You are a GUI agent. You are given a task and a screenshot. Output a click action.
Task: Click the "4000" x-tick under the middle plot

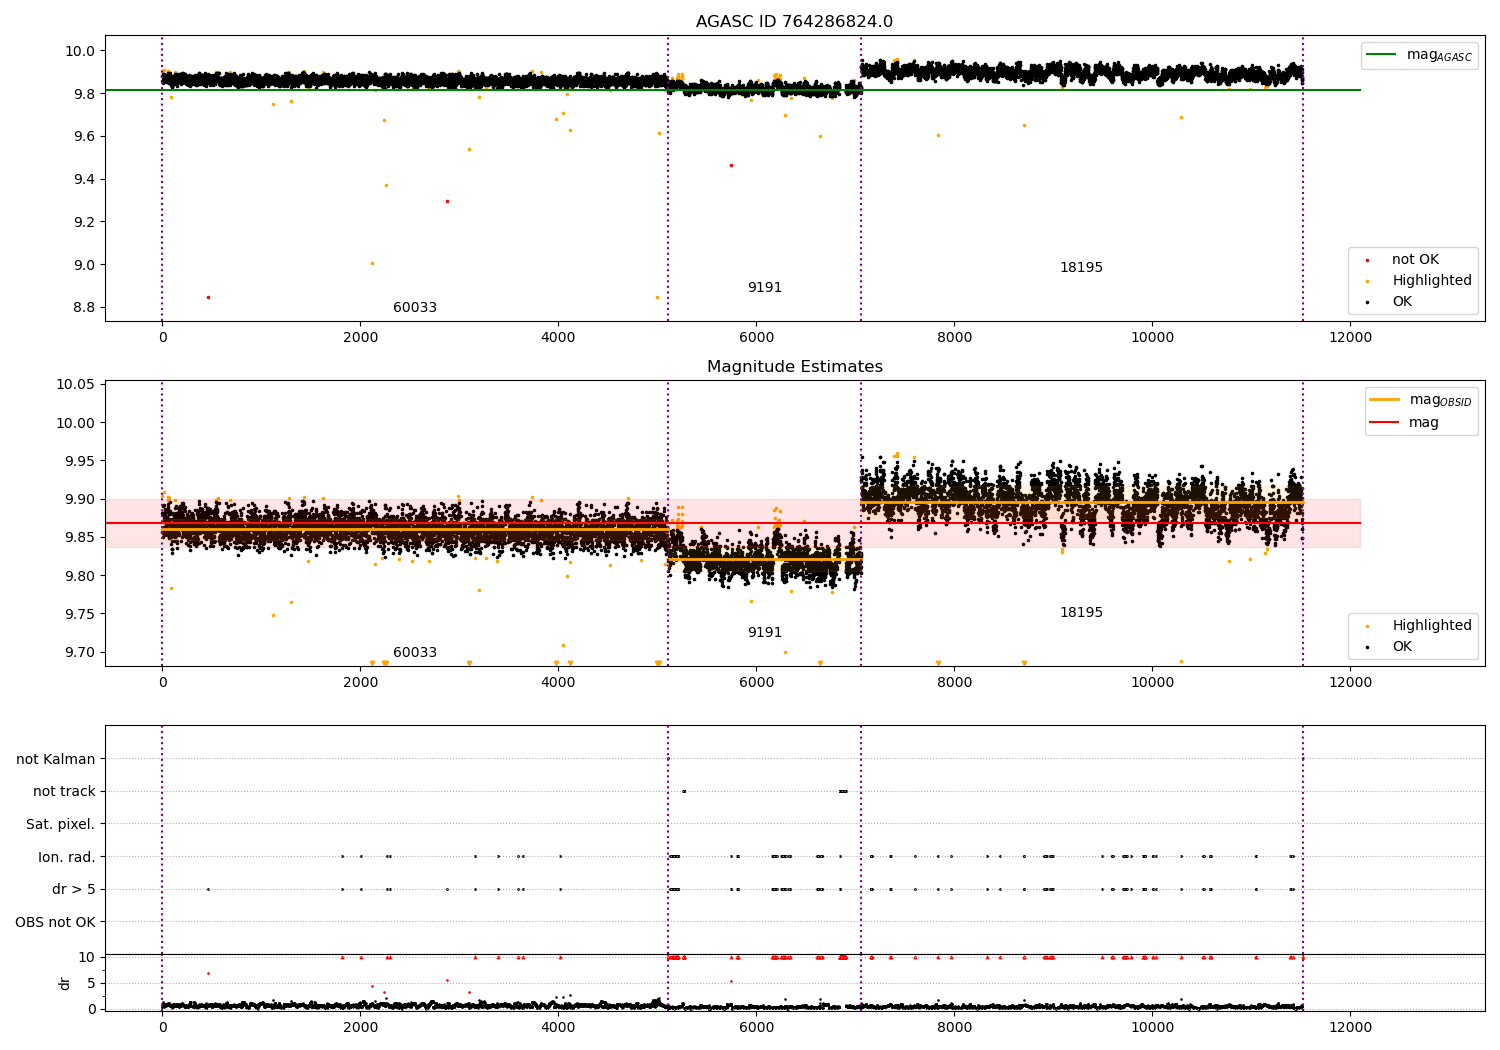(x=558, y=682)
